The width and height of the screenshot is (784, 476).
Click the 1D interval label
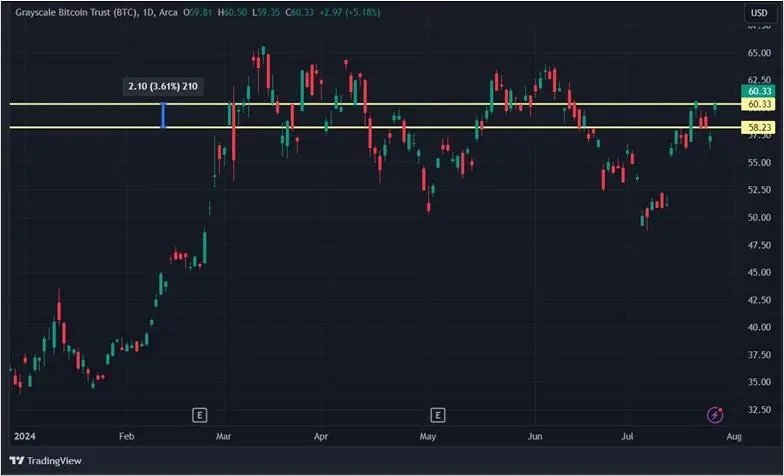pyautogui.click(x=148, y=12)
